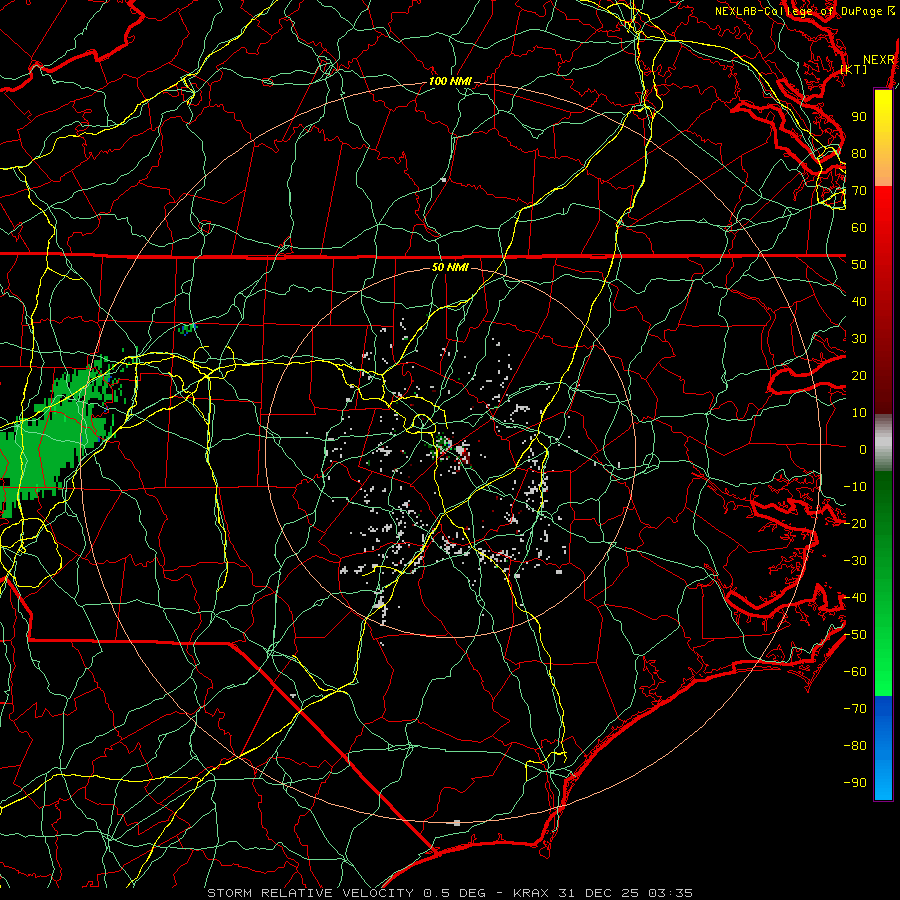This screenshot has height=900, width=900.
Task: Click the -40 scale value
Action: [x=855, y=598]
